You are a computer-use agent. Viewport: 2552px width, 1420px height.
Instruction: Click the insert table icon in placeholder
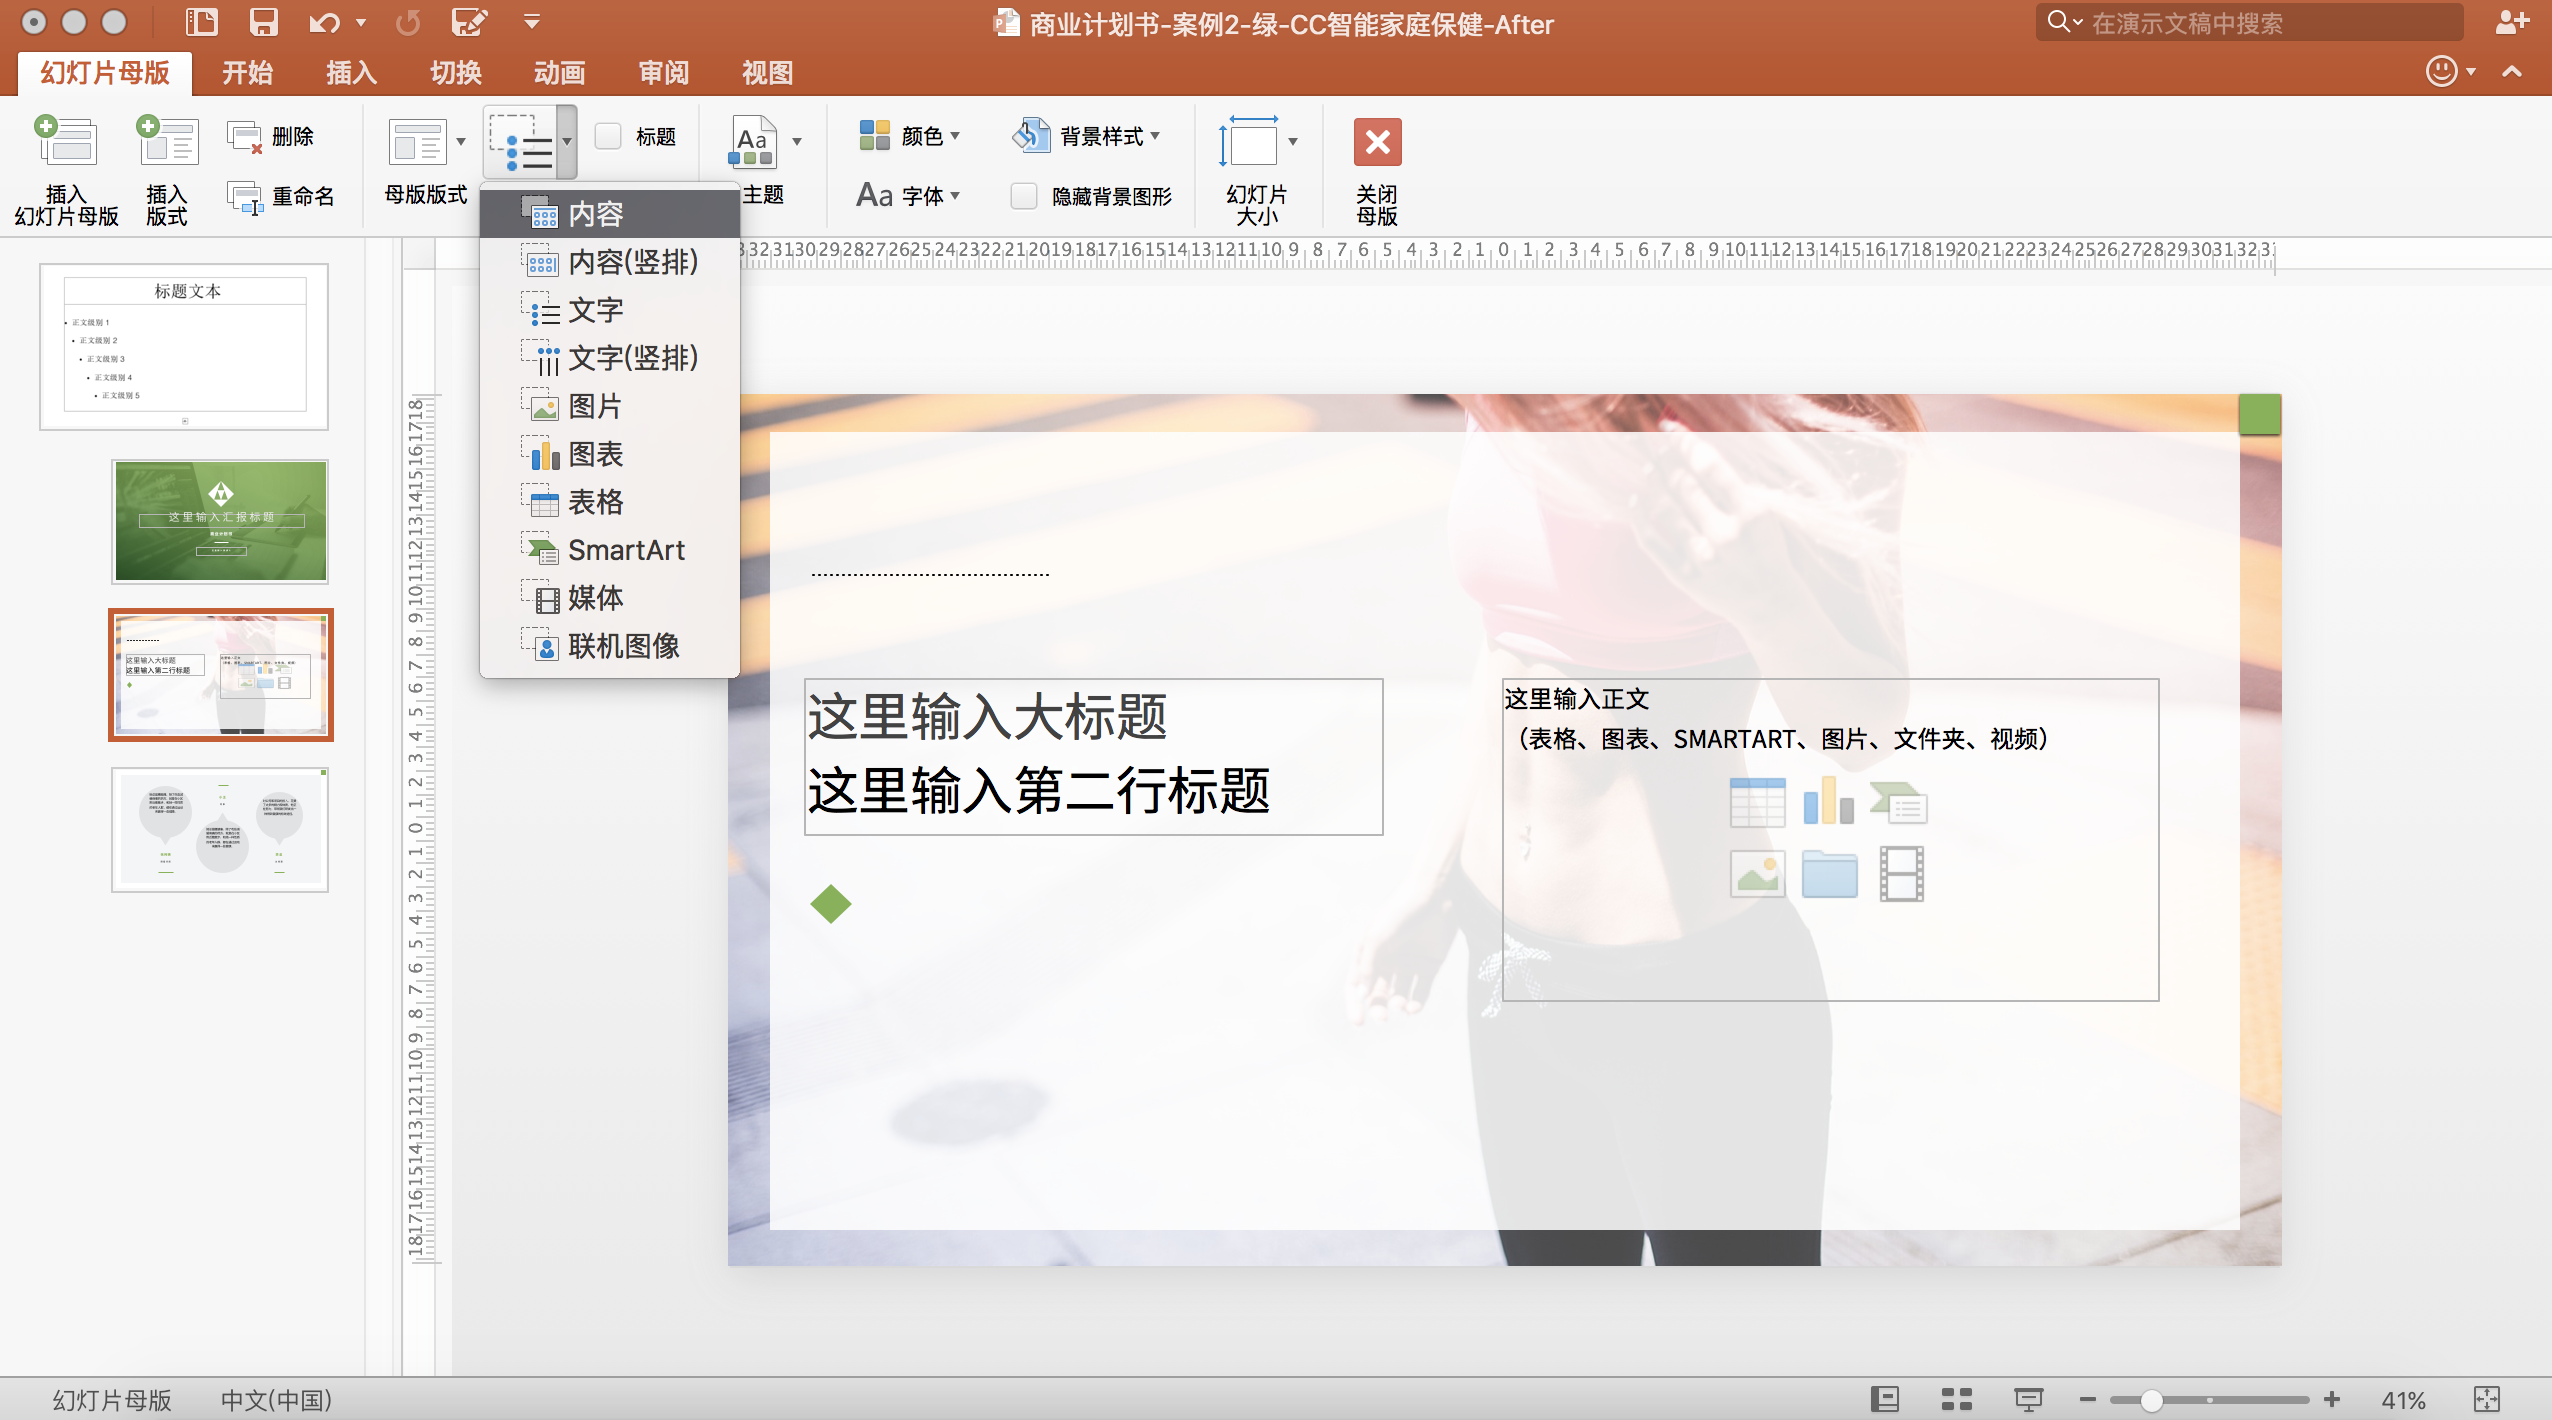click(x=1757, y=803)
